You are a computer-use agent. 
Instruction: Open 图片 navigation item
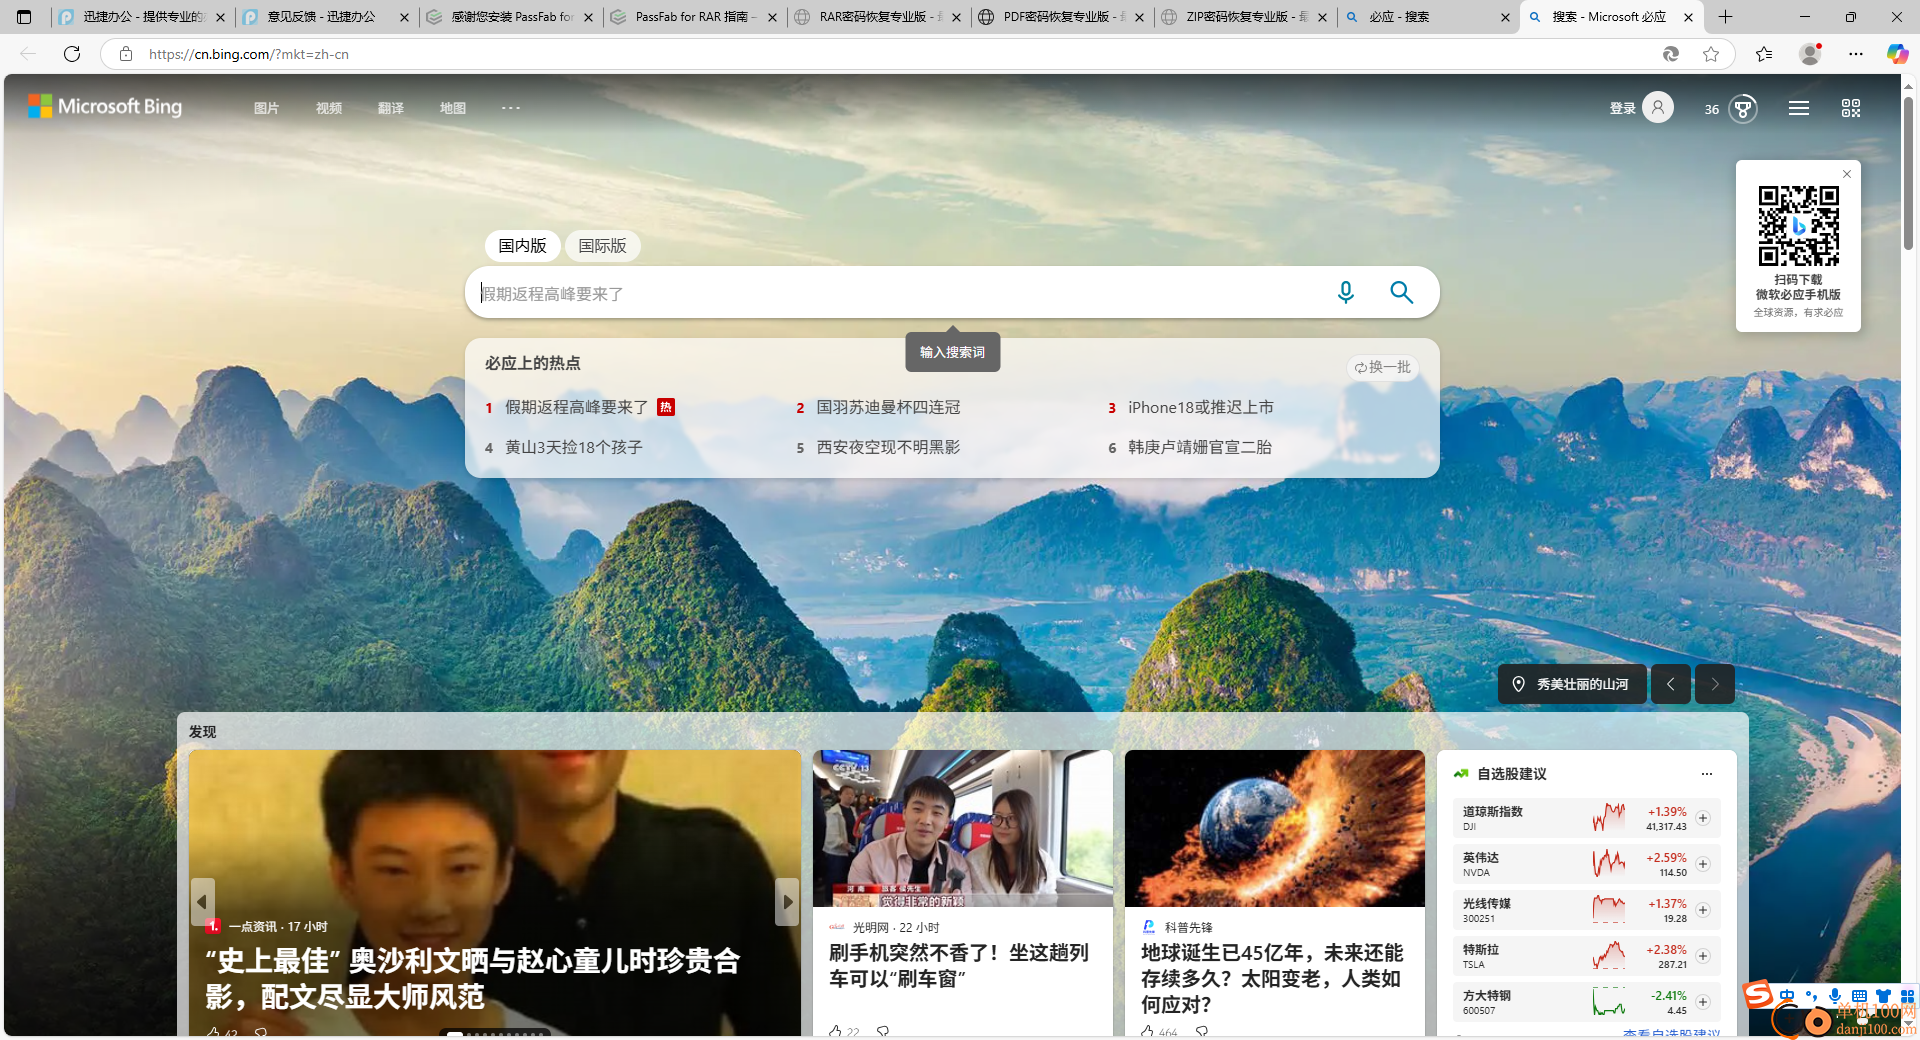click(266, 108)
